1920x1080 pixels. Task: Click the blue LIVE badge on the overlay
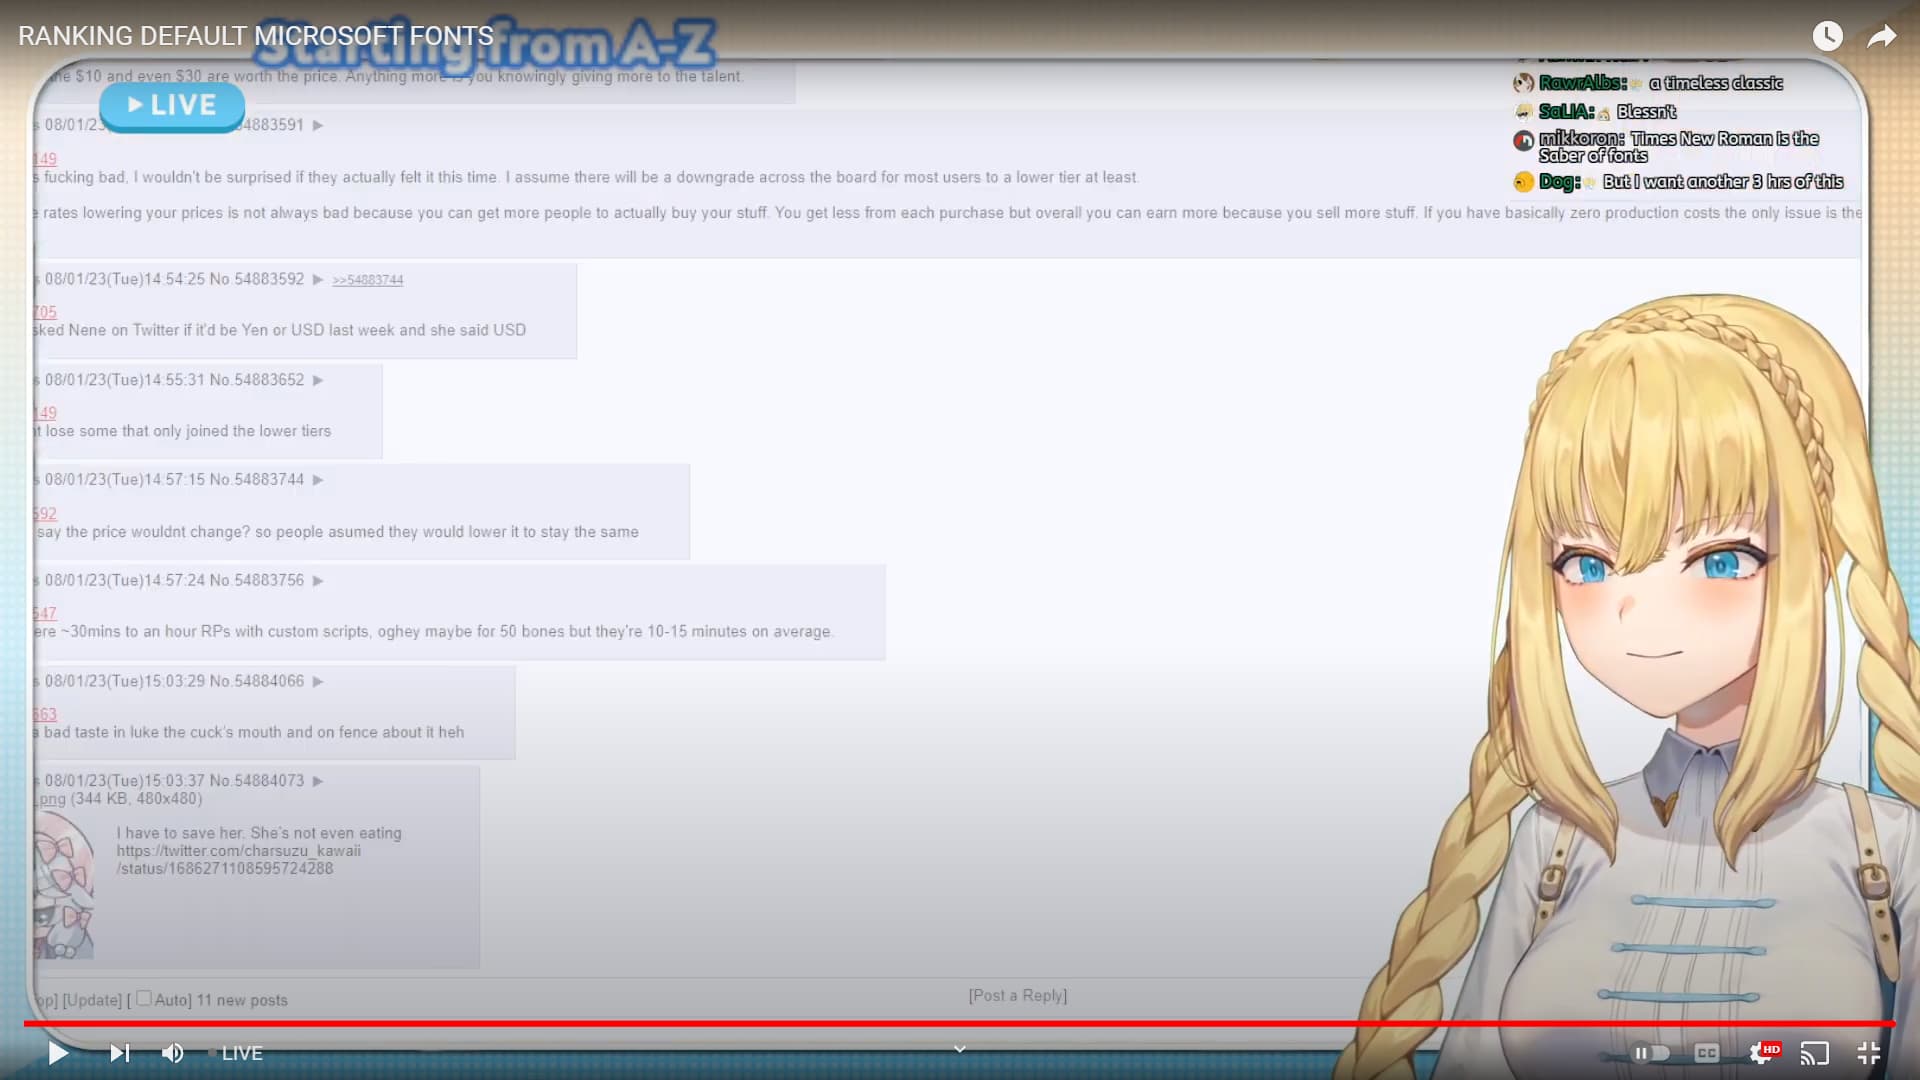click(x=172, y=105)
